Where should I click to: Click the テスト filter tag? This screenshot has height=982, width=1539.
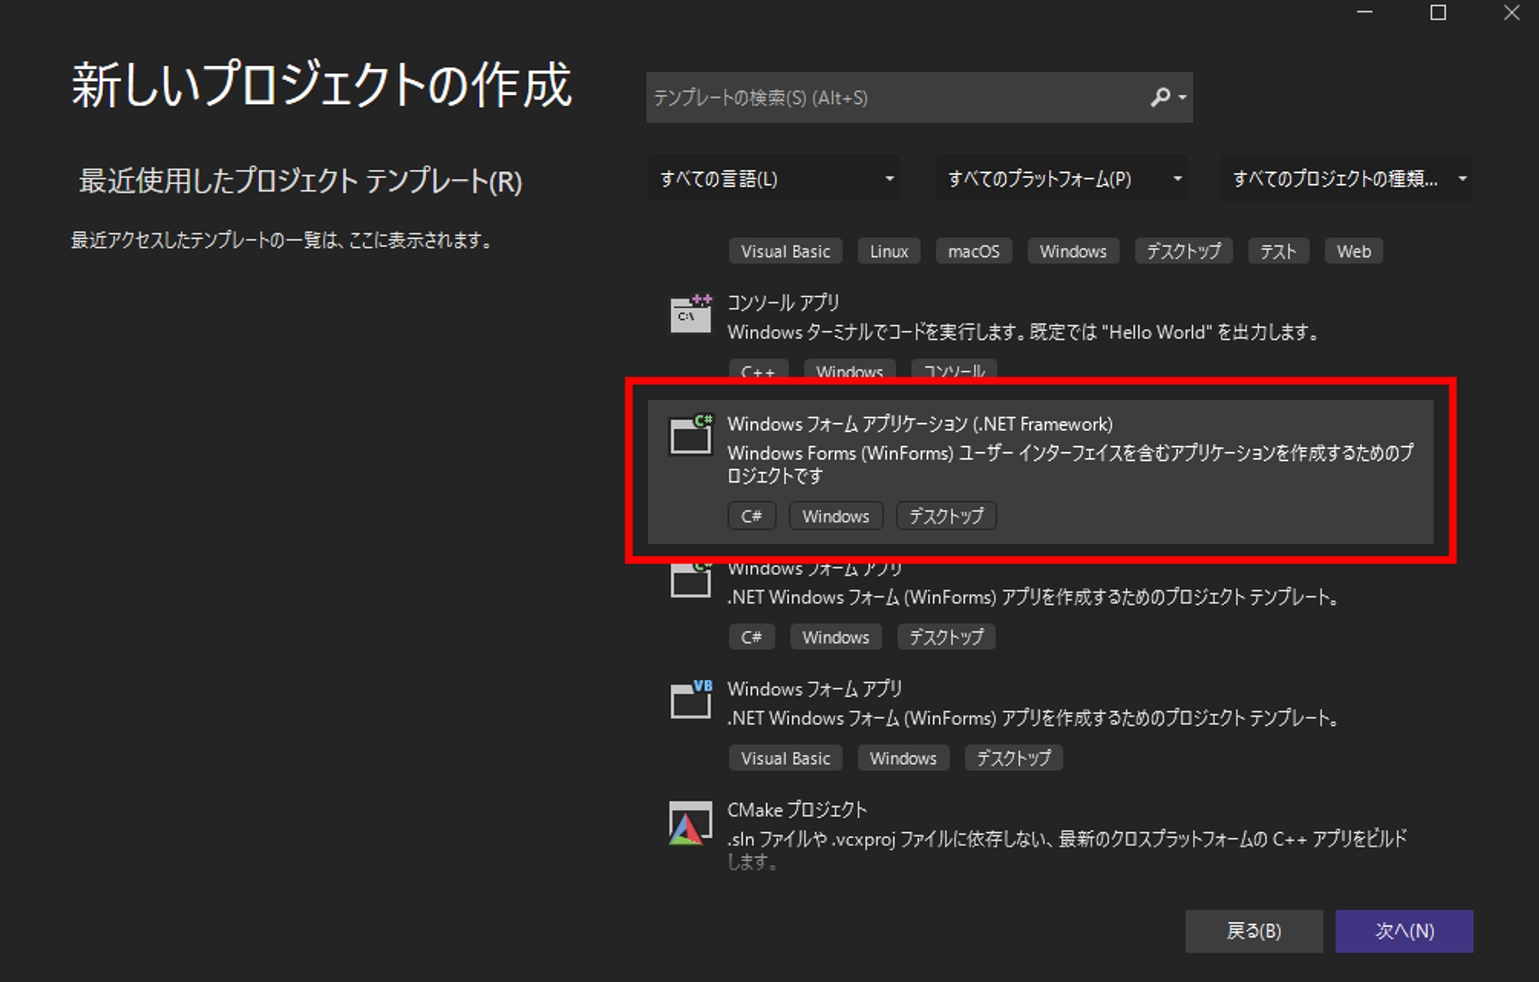point(1278,251)
